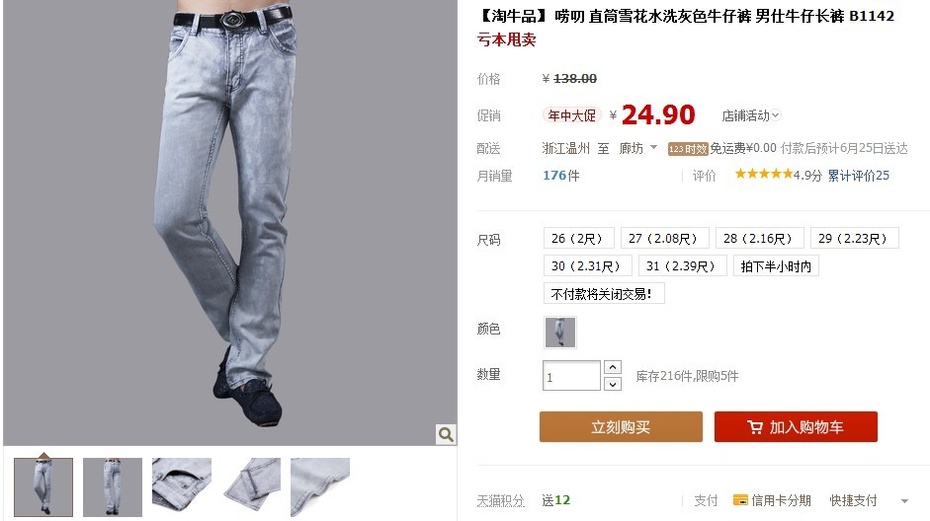Expand payment options arrow after 快捷支付

pyautogui.click(x=904, y=501)
